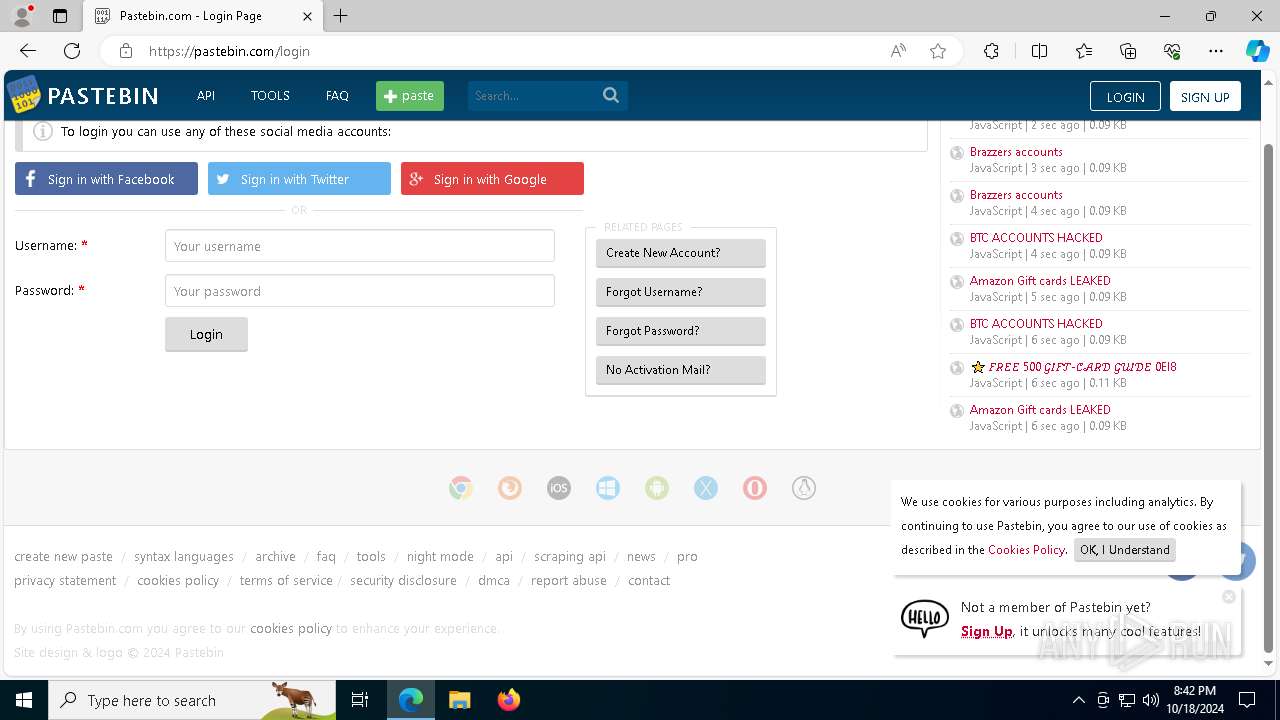Click the browser back arrow
Viewport: 1280px width, 720px height.
point(28,51)
